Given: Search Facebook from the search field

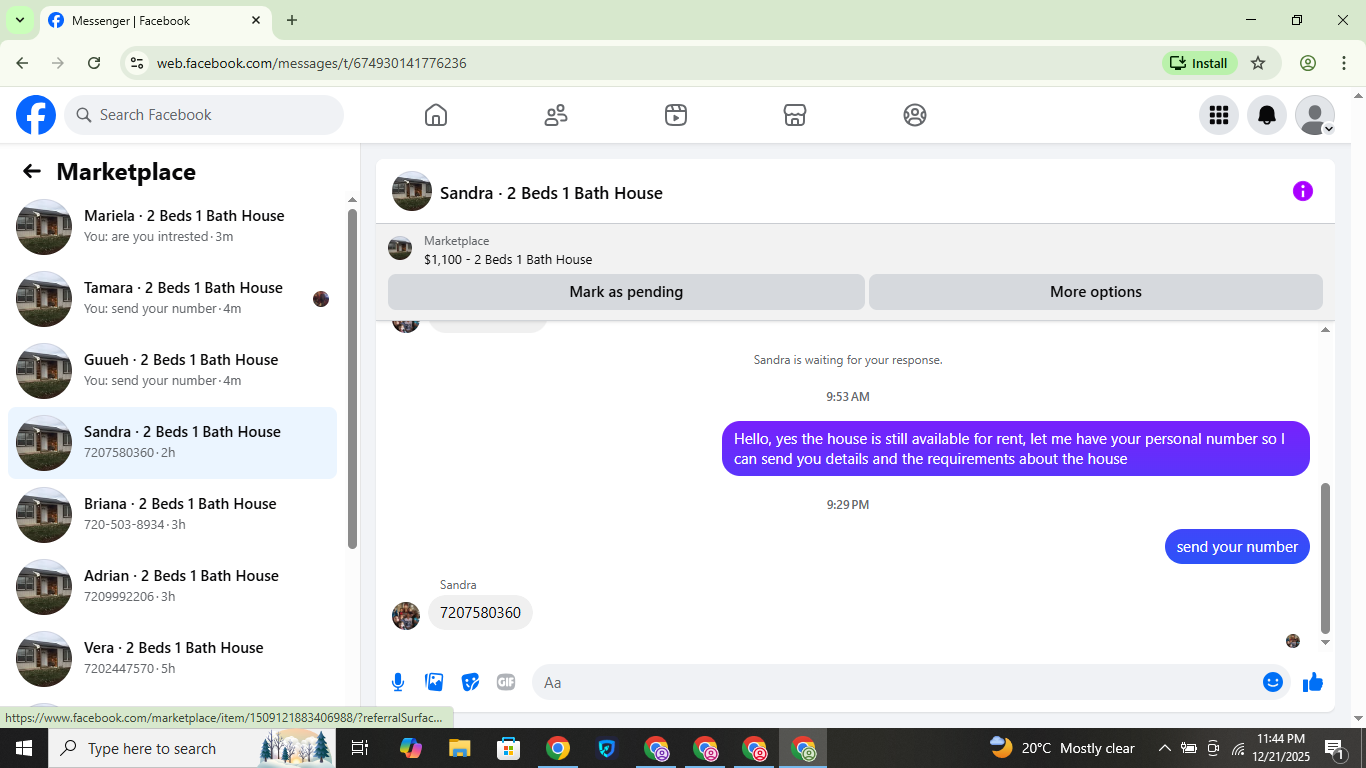Looking at the screenshot, I should pos(204,115).
